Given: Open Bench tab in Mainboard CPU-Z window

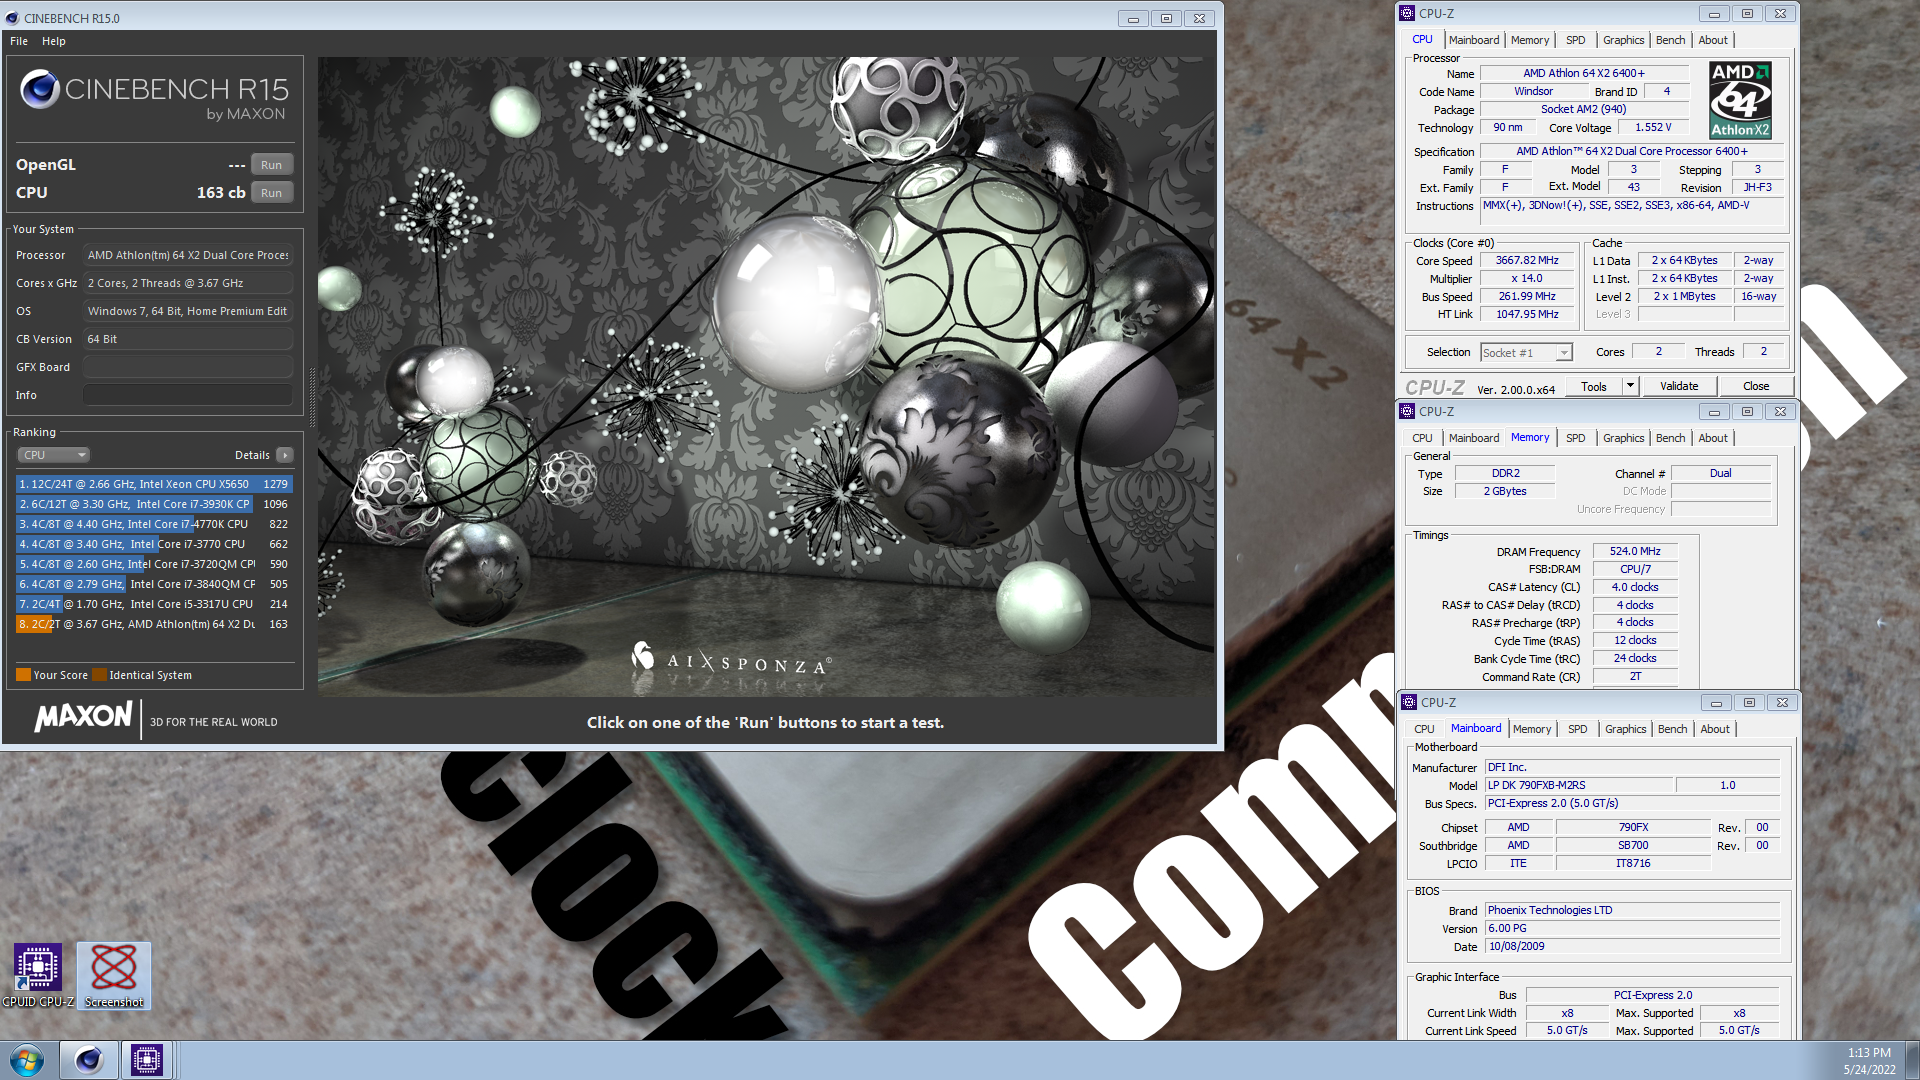Looking at the screenshot, I should 1672,729.
